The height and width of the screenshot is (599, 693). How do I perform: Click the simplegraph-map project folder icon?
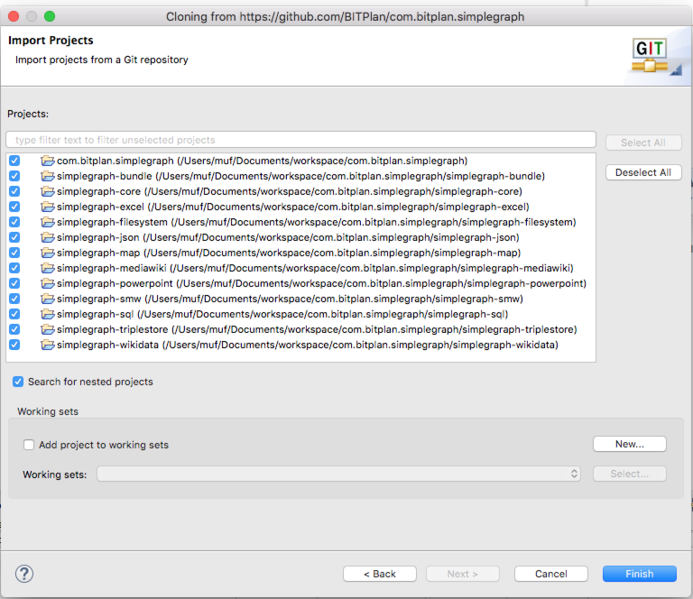click(x=47, y=253)
